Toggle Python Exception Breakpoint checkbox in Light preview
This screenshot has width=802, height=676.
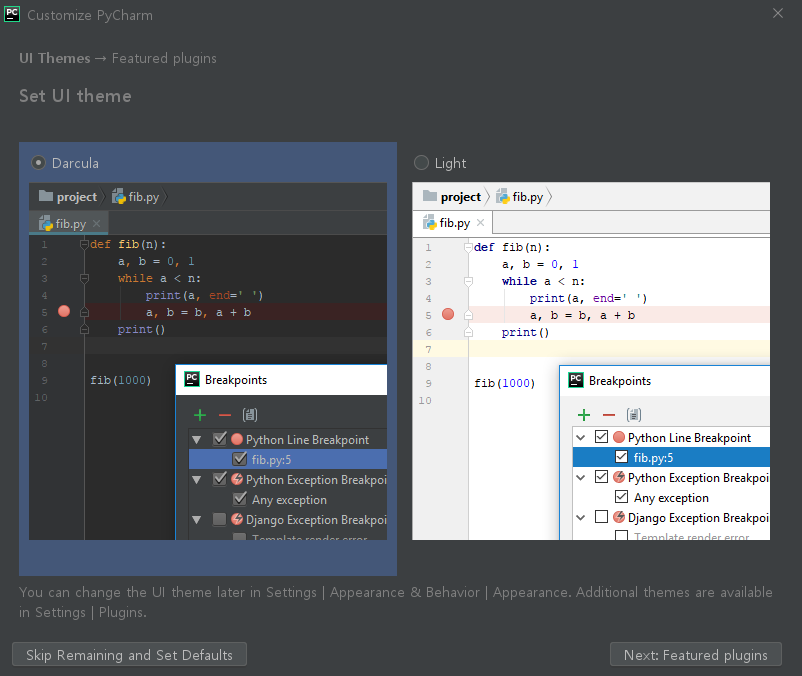pos(602,477)
